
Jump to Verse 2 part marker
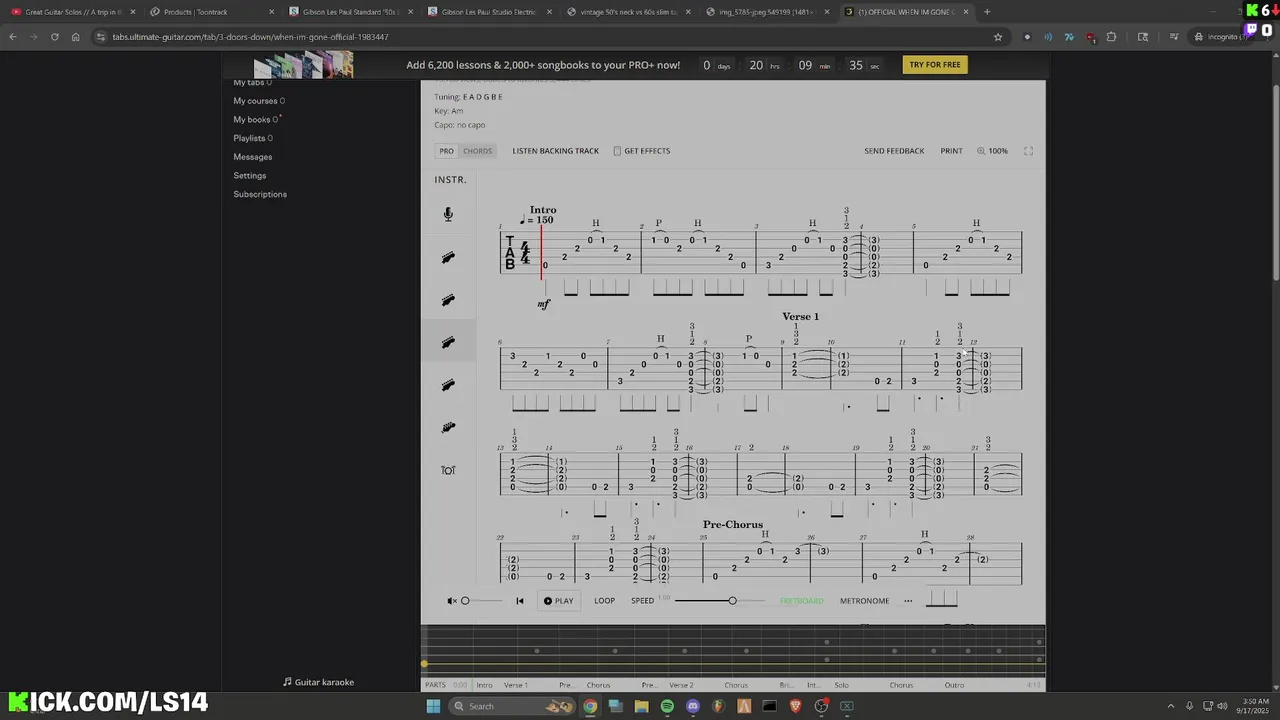pyautogui.click(x=681, y=685)
